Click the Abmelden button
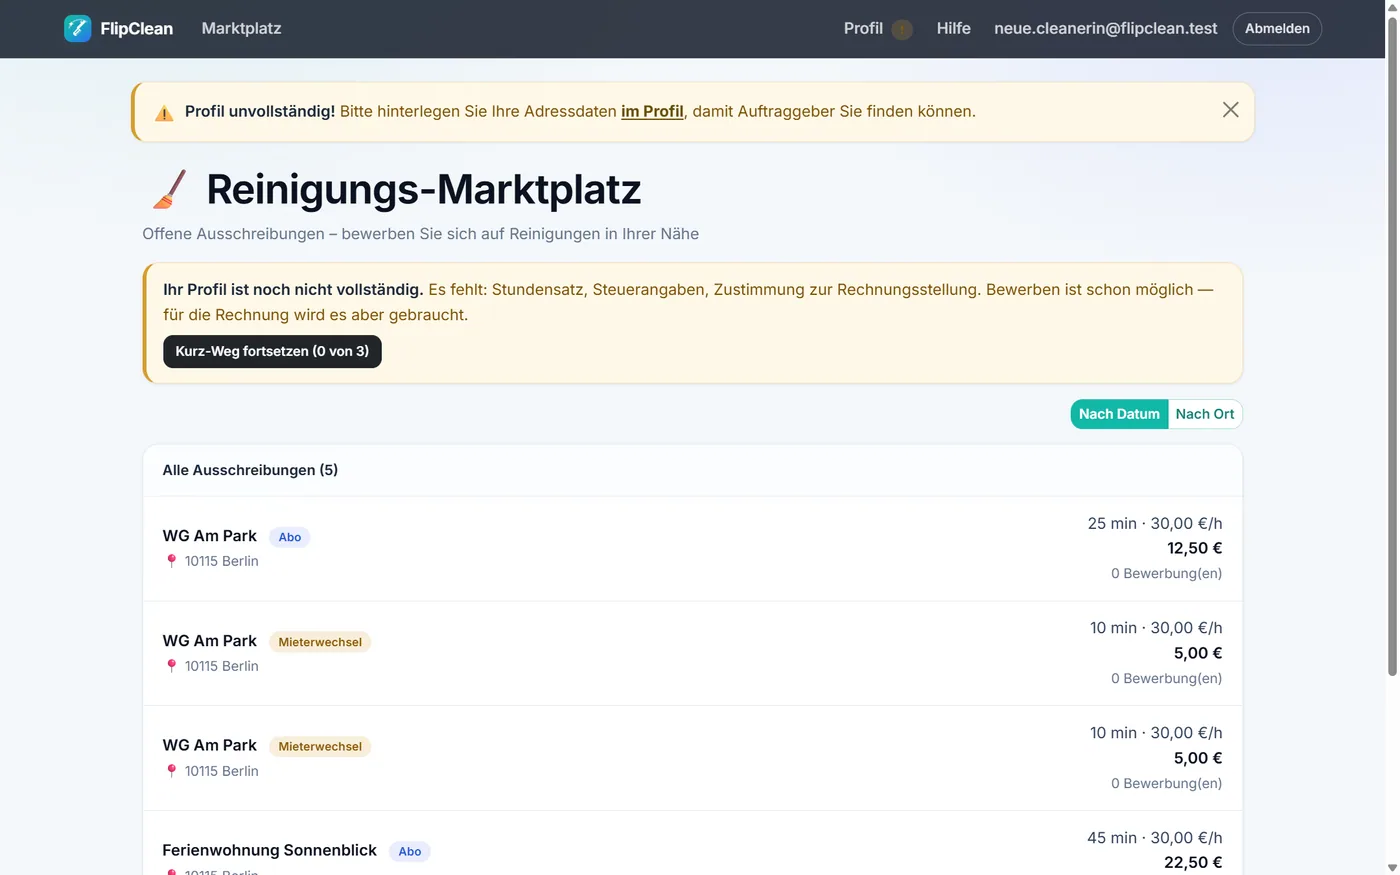The width and height of the screenshot is (1400, 875). pyautogui.click(x=1277, y=28)
